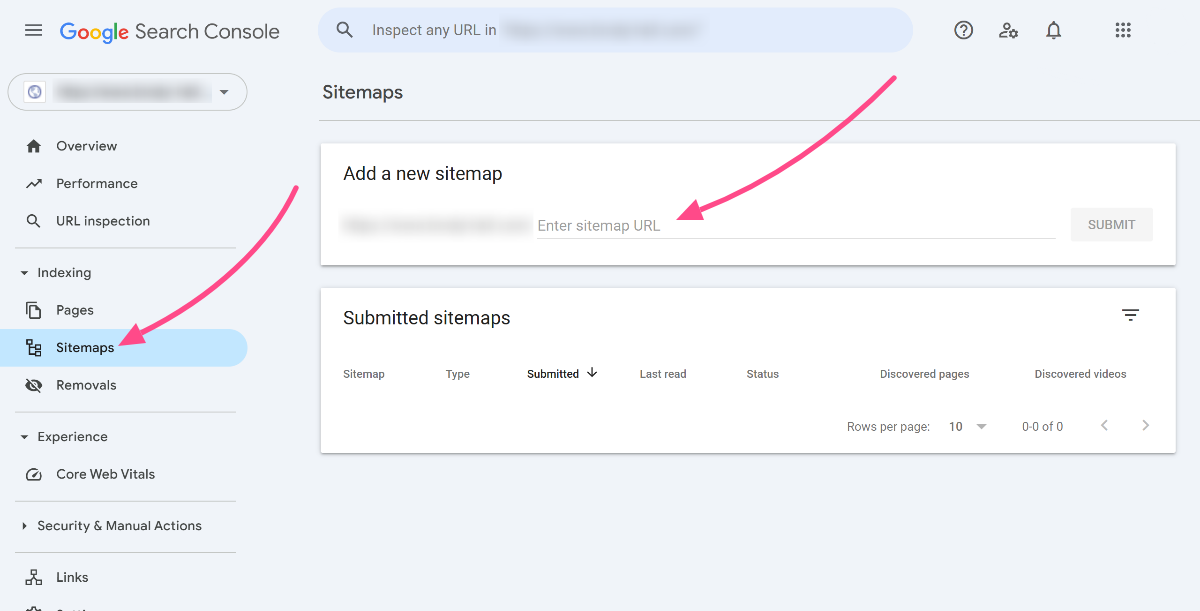Click the Last read column header

pyautogui.click(x=663, y=374)
